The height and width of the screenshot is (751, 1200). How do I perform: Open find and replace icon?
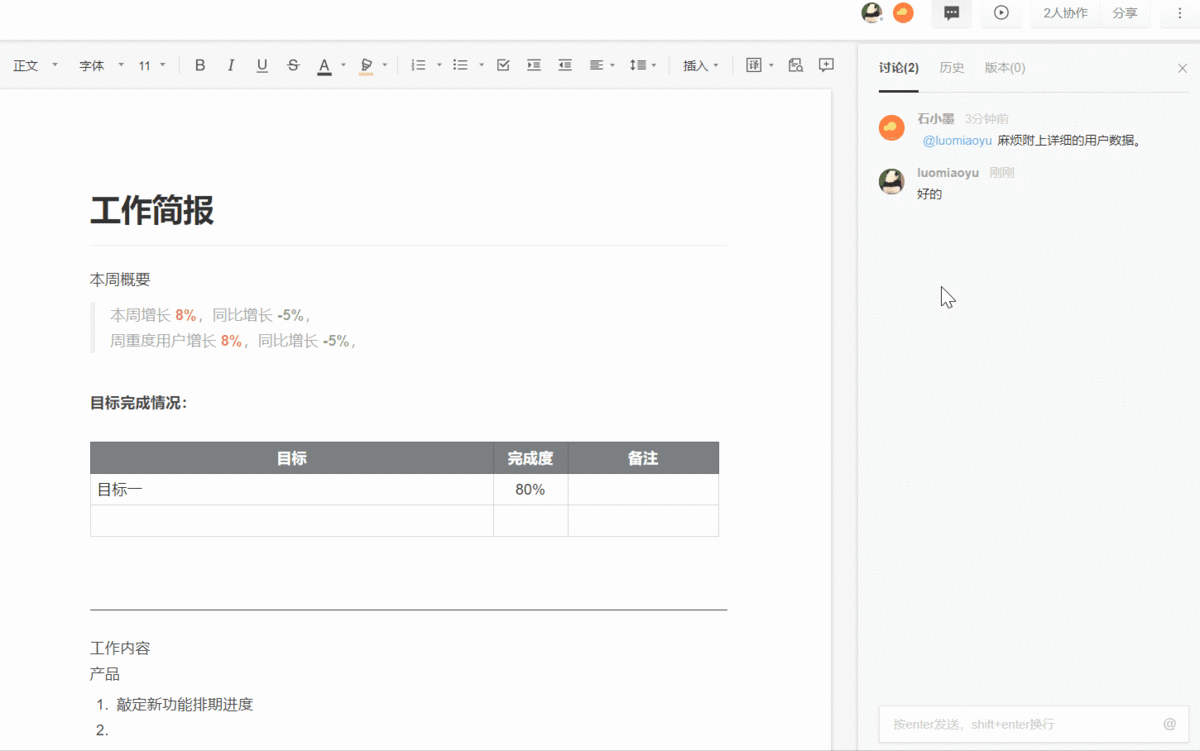pos(795,65)
